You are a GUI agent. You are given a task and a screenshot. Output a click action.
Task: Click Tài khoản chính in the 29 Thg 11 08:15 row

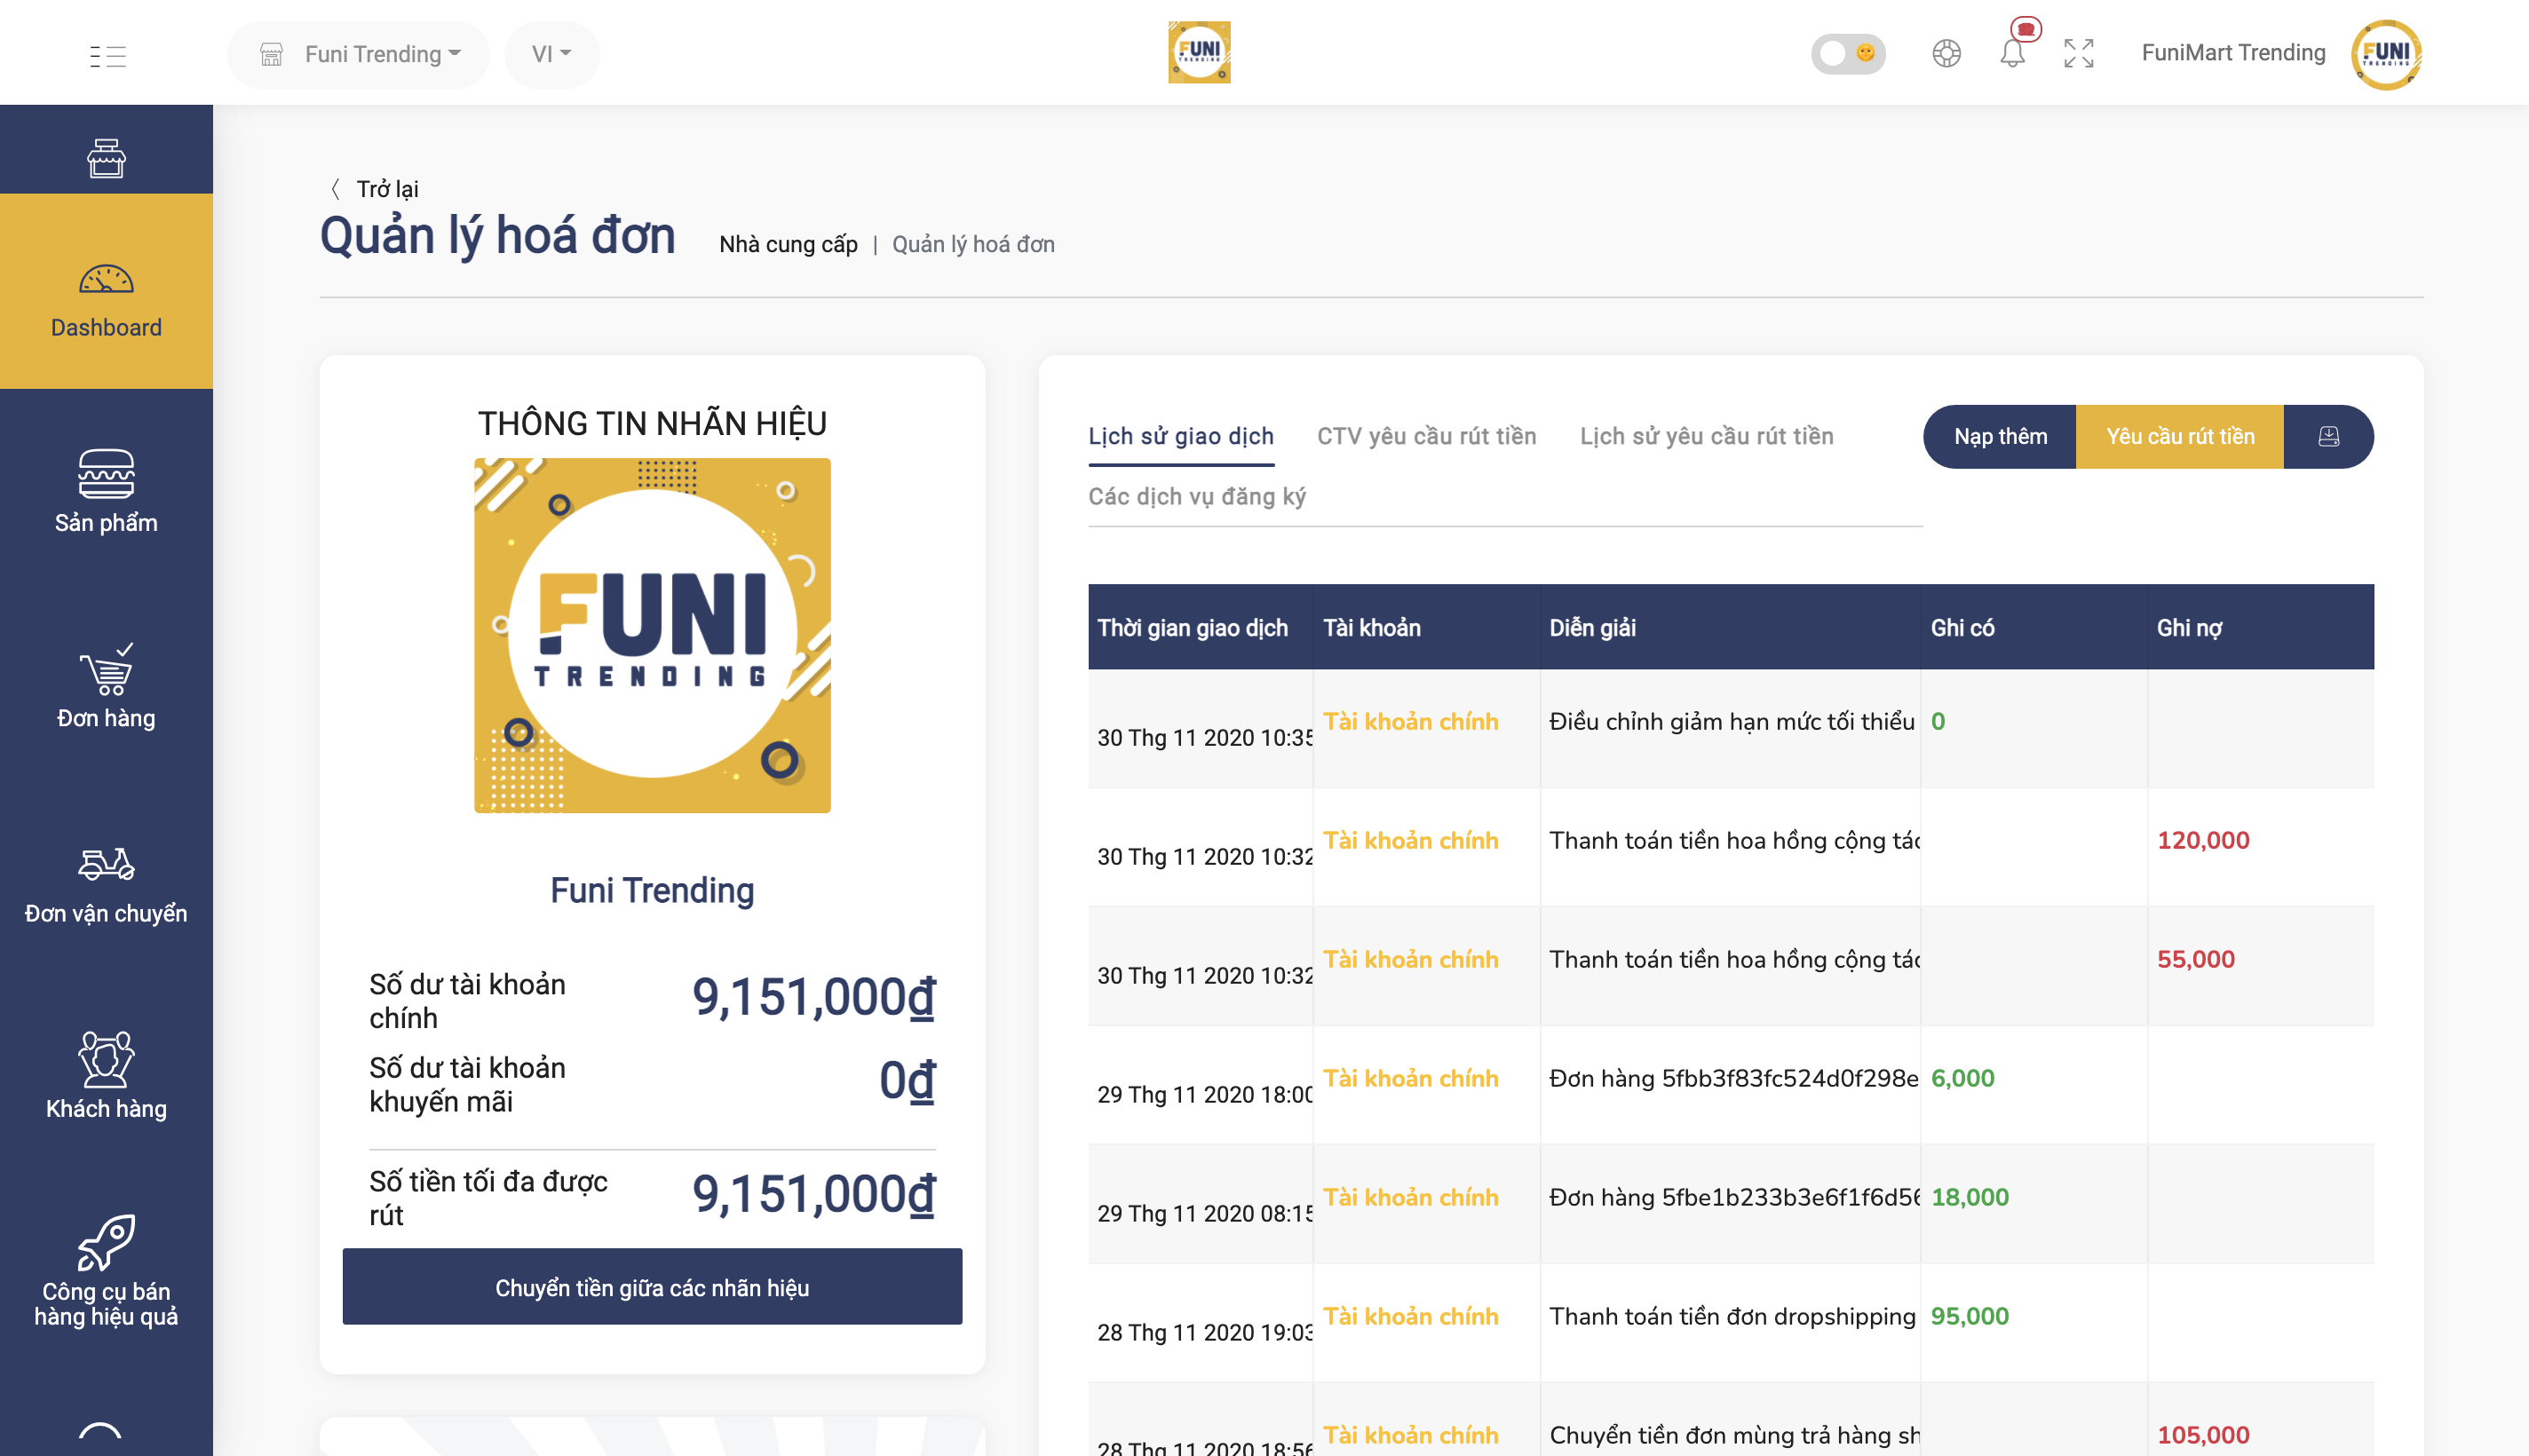(1410, 1197)
